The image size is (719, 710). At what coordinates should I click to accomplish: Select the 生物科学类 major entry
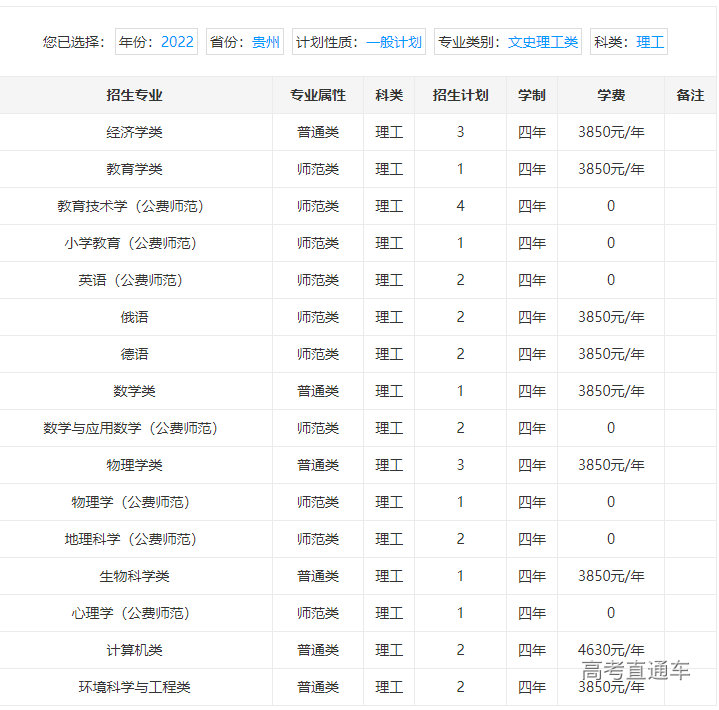pos(134,576)
